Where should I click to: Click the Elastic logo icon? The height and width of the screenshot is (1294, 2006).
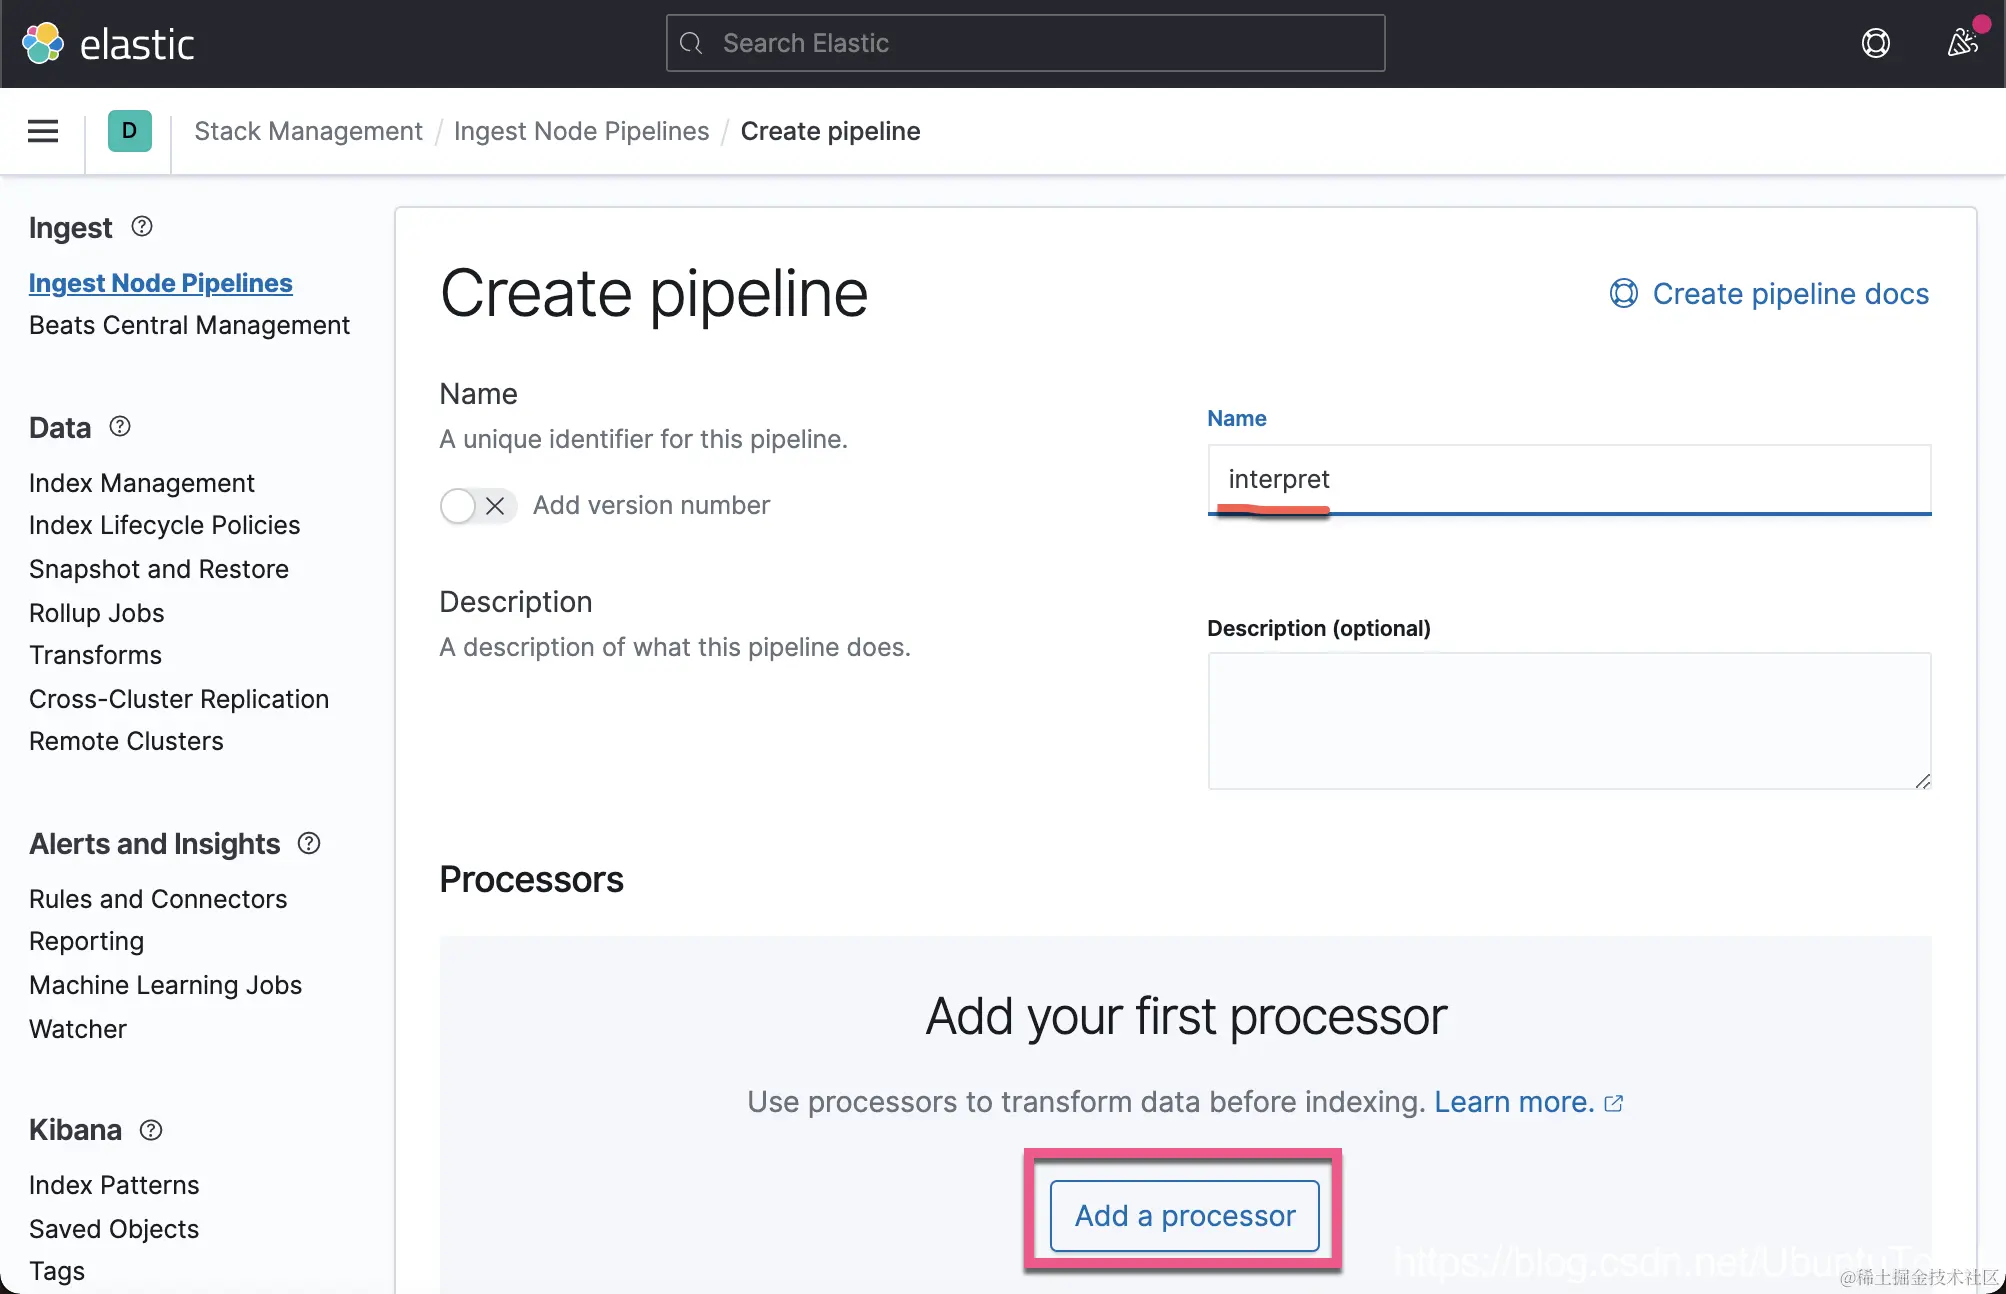(43, 43)
